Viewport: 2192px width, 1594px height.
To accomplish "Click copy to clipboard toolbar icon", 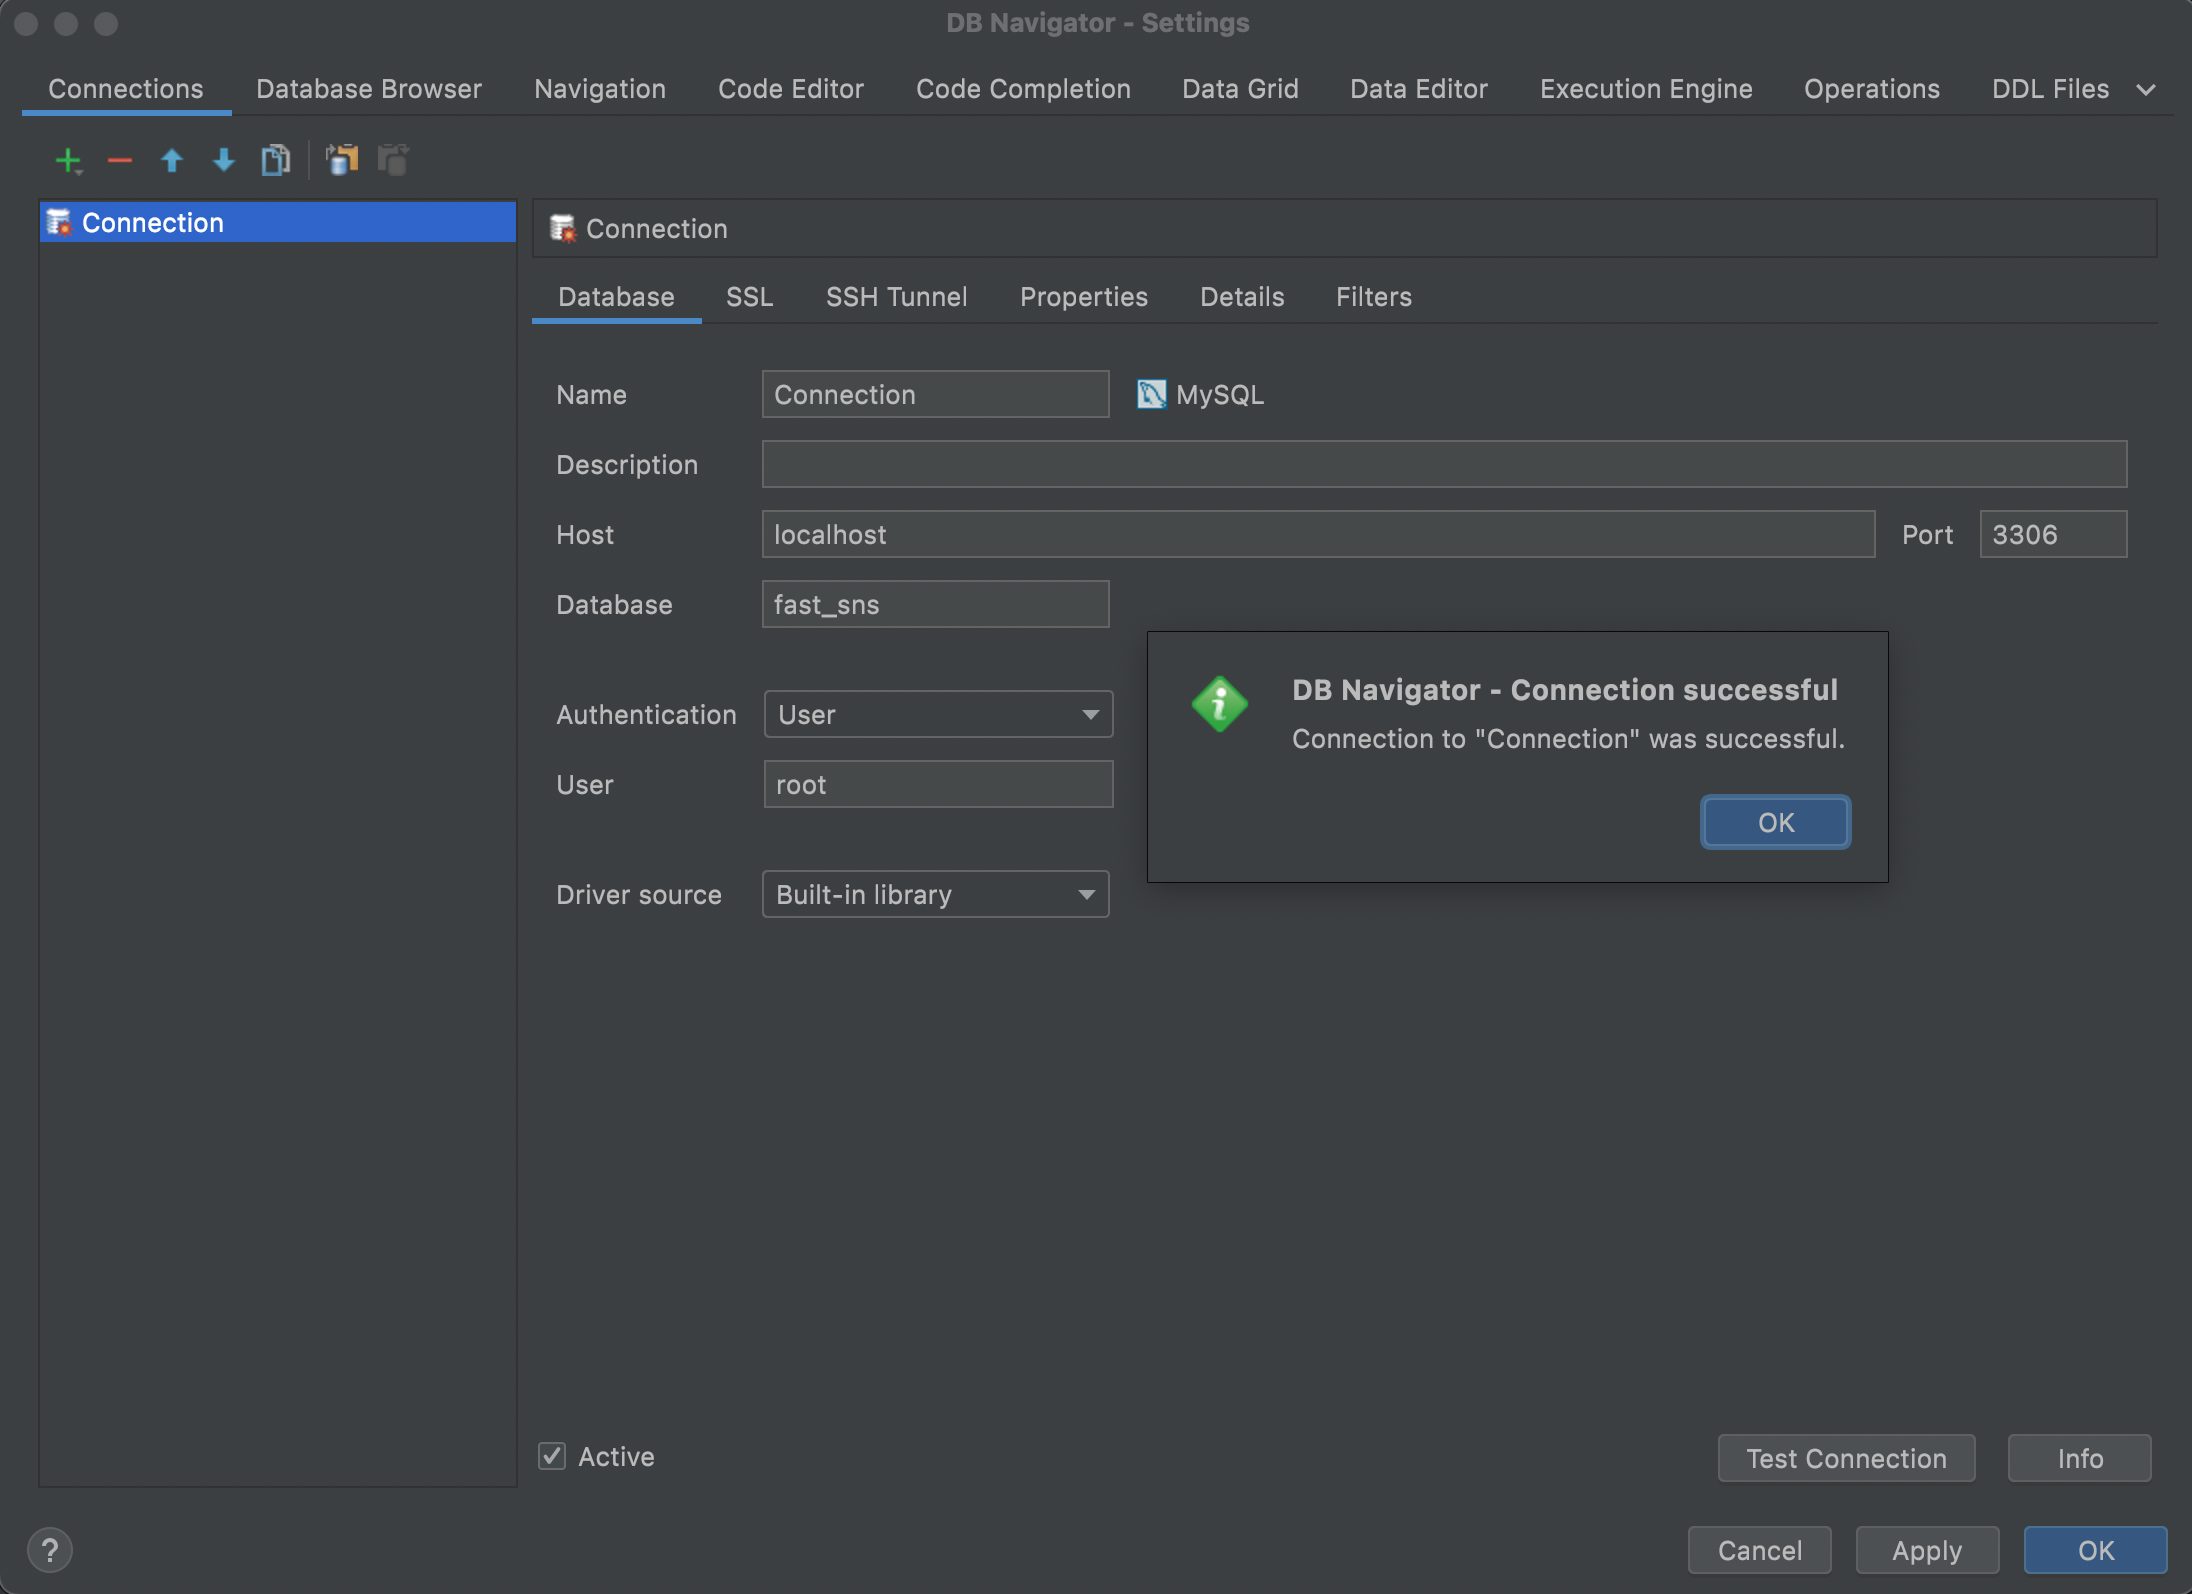I will click(341, 160).
